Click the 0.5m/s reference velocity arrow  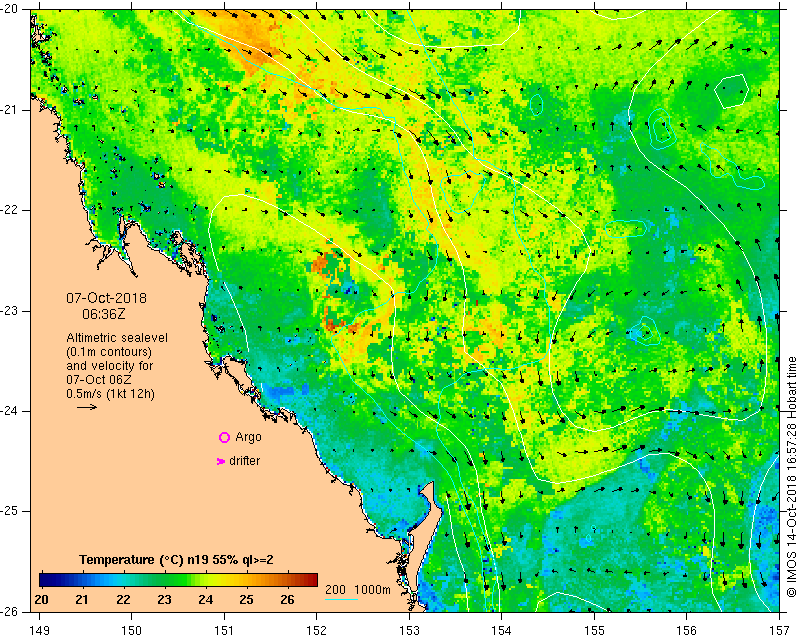87,407
